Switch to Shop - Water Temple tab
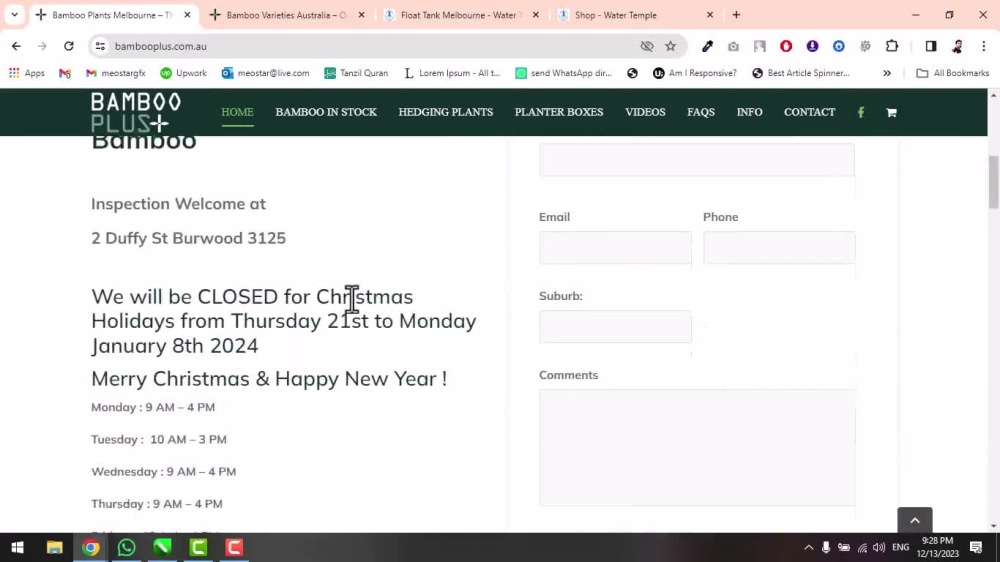The width and height of the screenshot is (1000, 562). click(x=635, y=15)
